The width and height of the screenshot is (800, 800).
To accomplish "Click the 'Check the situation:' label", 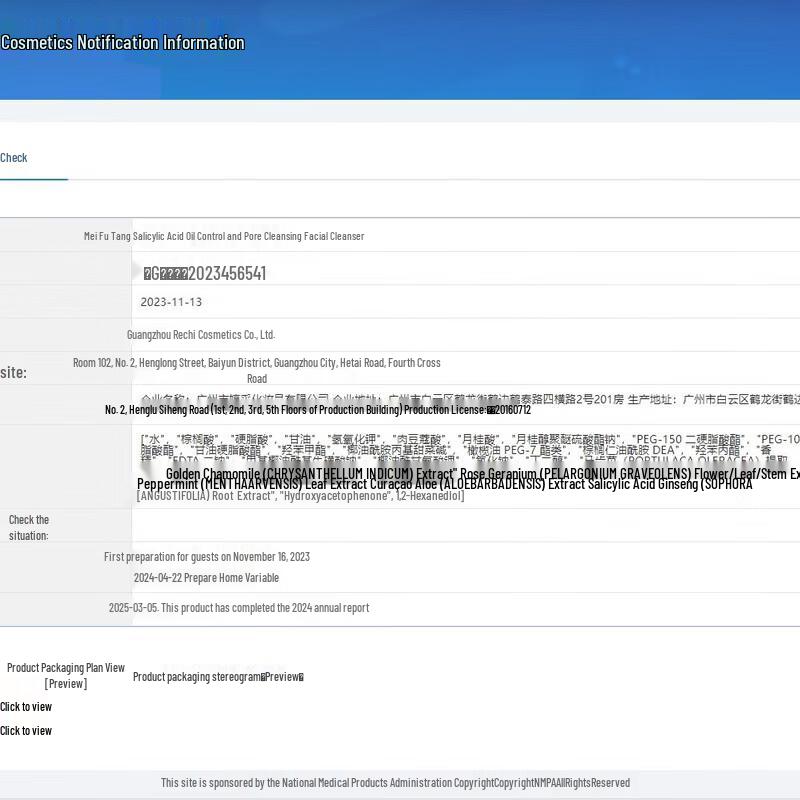I will coord(29,528).
